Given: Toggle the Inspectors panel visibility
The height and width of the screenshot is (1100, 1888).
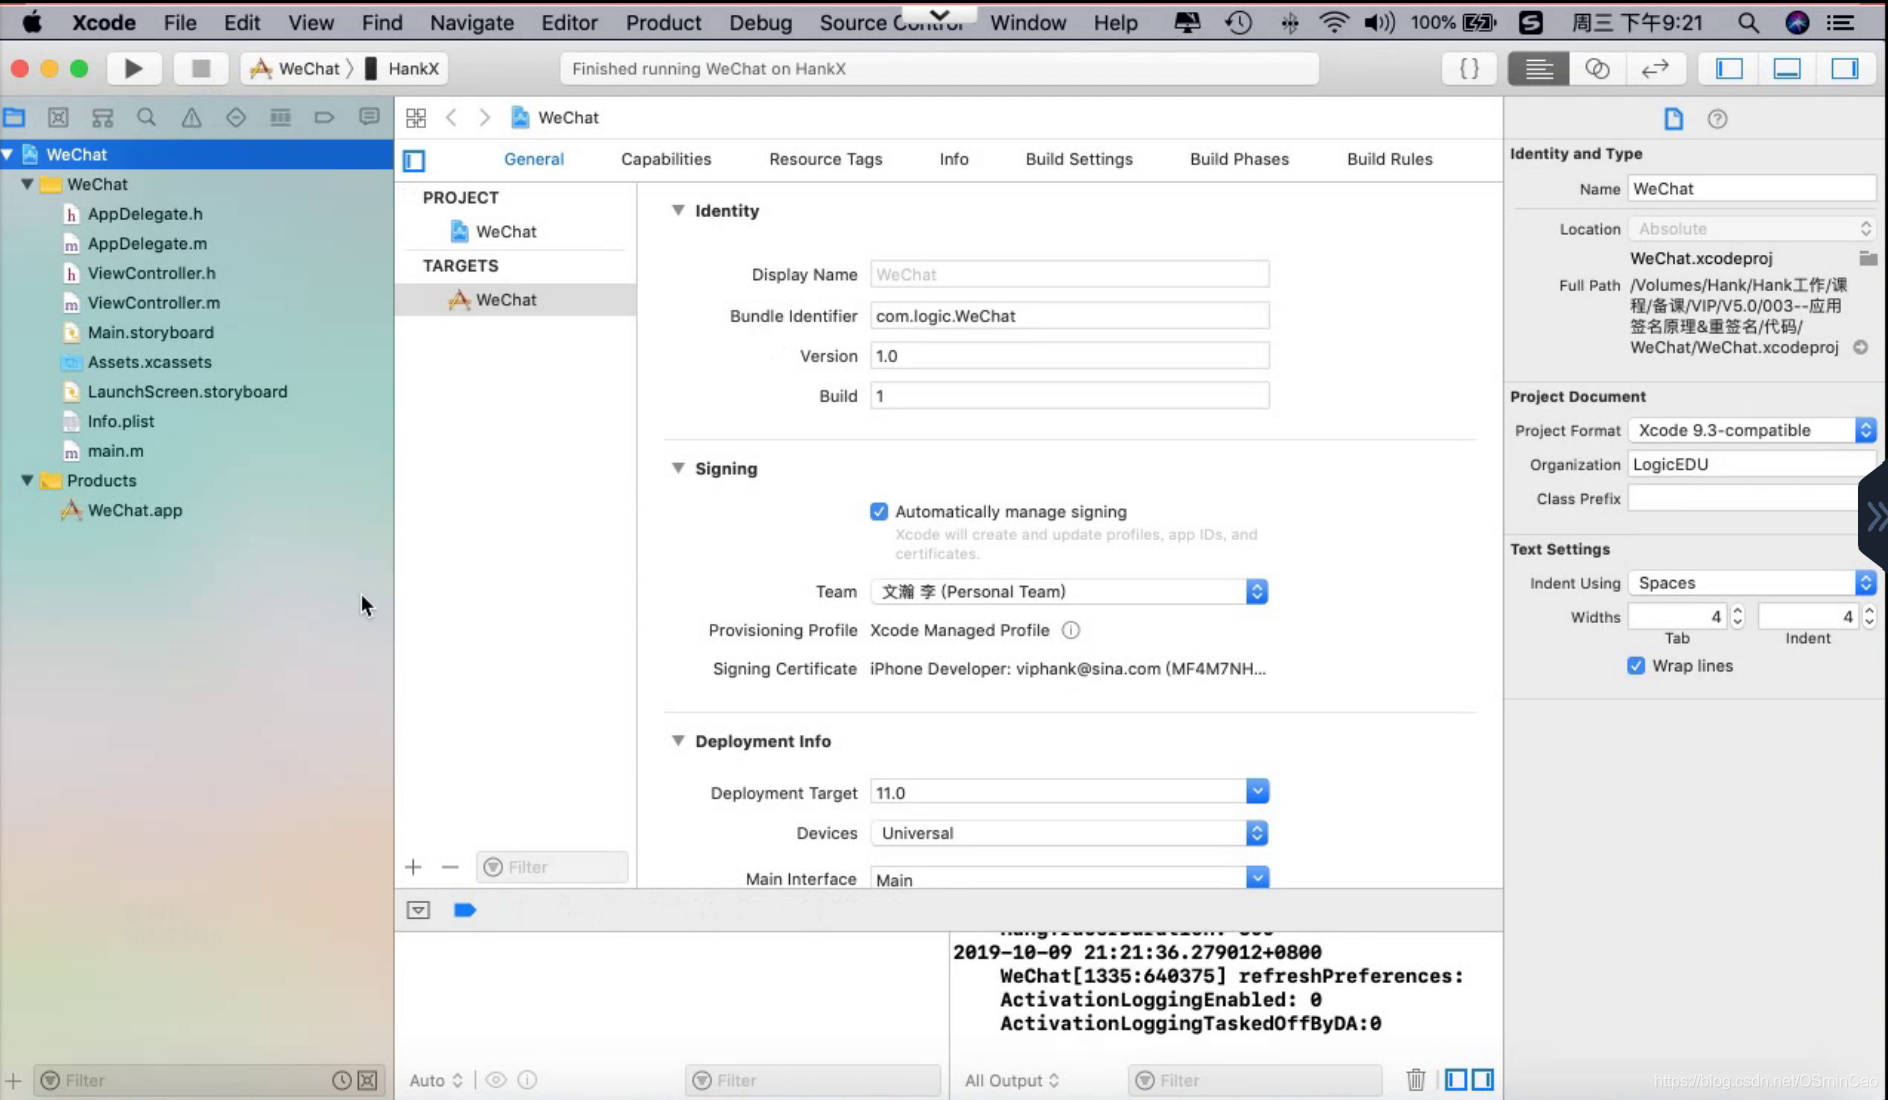Looking at the screenshot, I should (x=1845, y=68).
